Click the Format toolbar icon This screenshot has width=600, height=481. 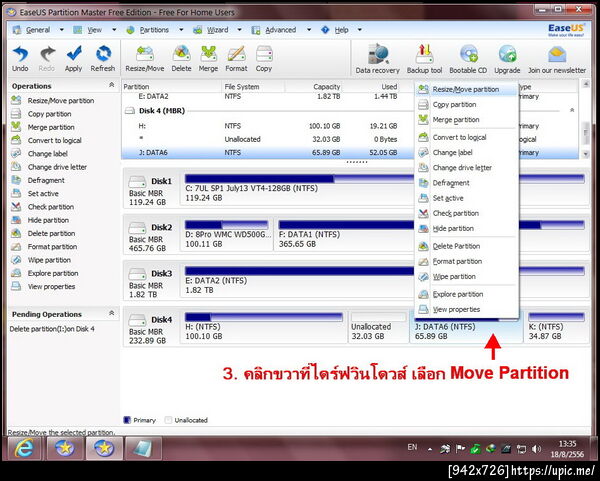(x=236, y=59)
